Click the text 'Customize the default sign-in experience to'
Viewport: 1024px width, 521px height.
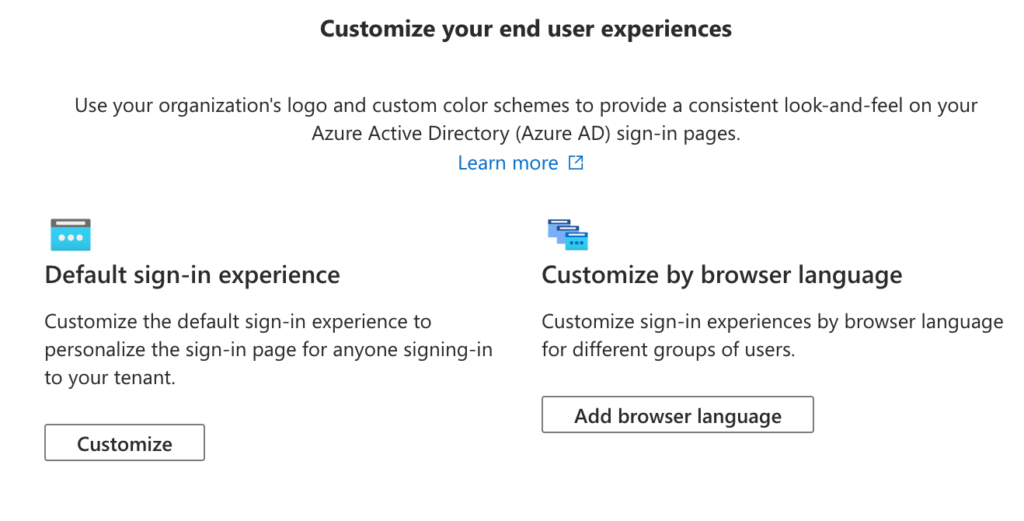[x=238, y=322]
